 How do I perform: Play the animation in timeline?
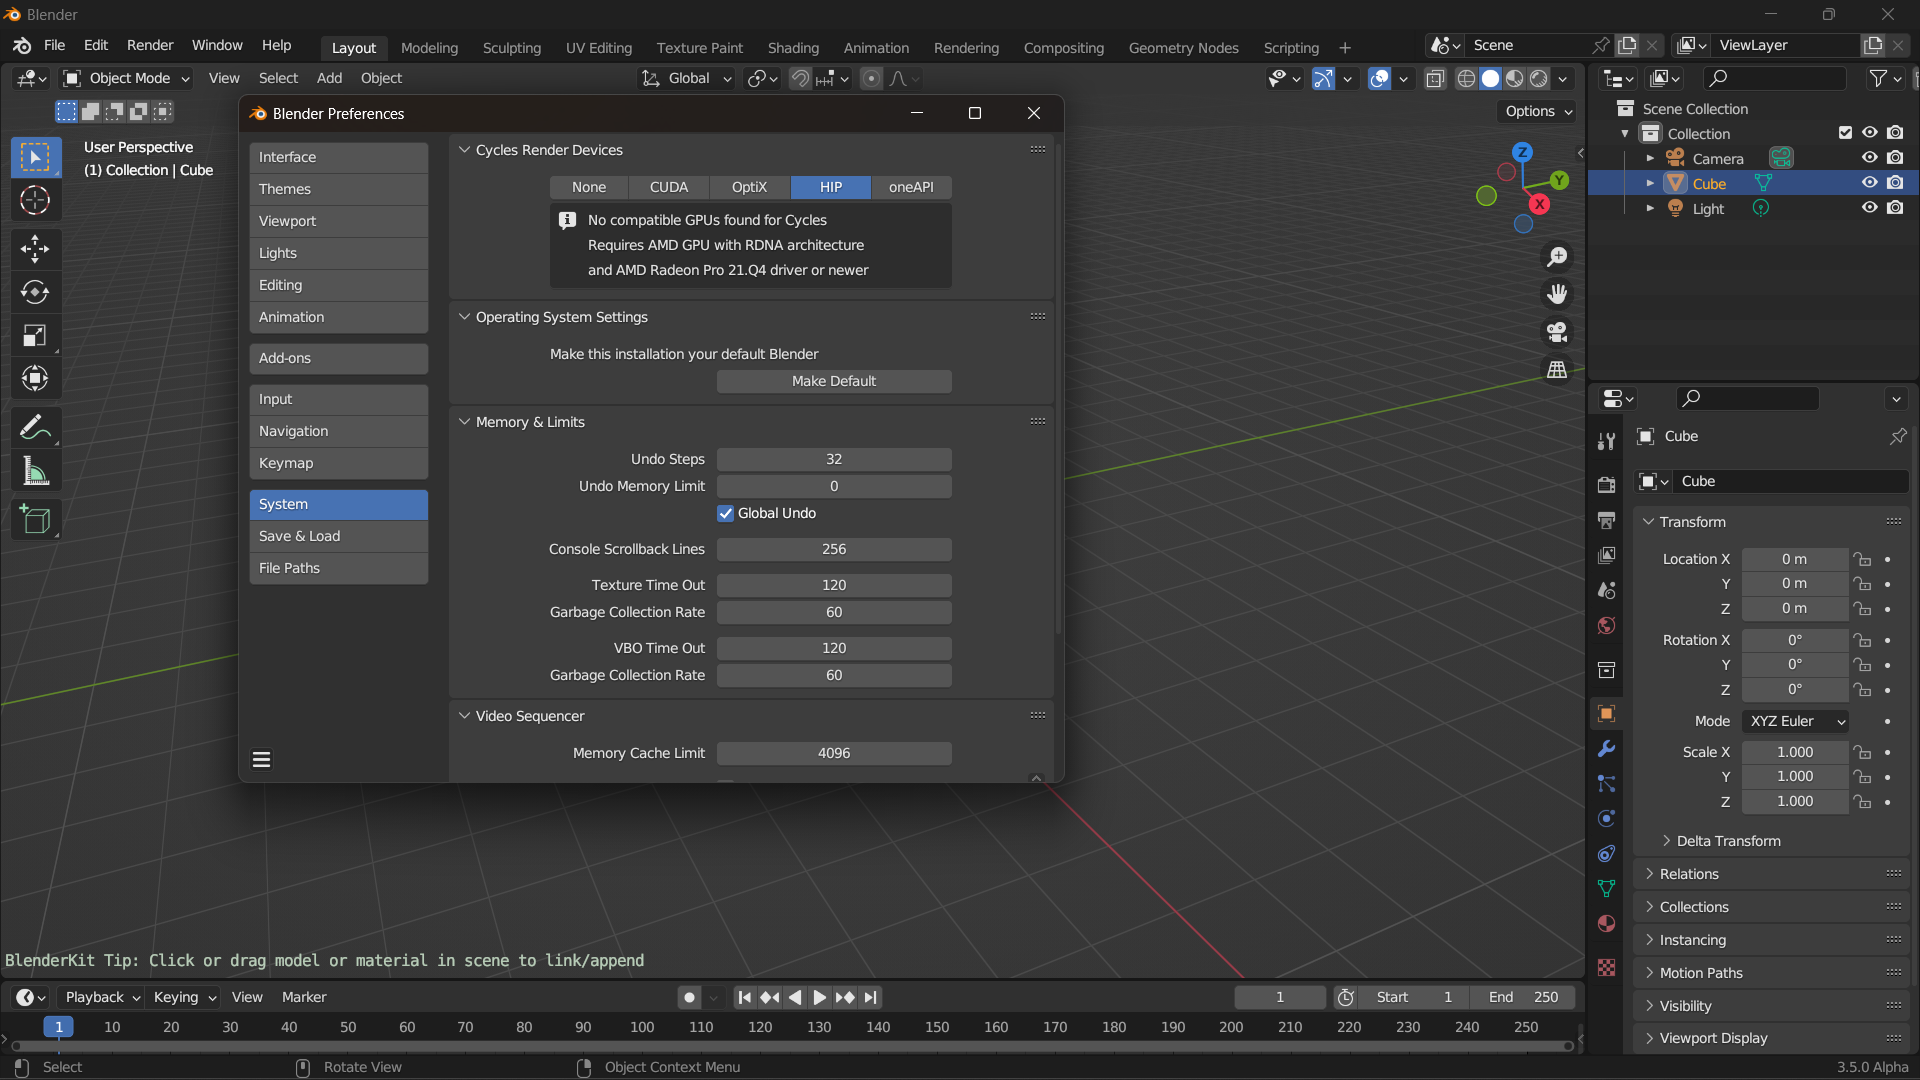click(x=819, y=997)
